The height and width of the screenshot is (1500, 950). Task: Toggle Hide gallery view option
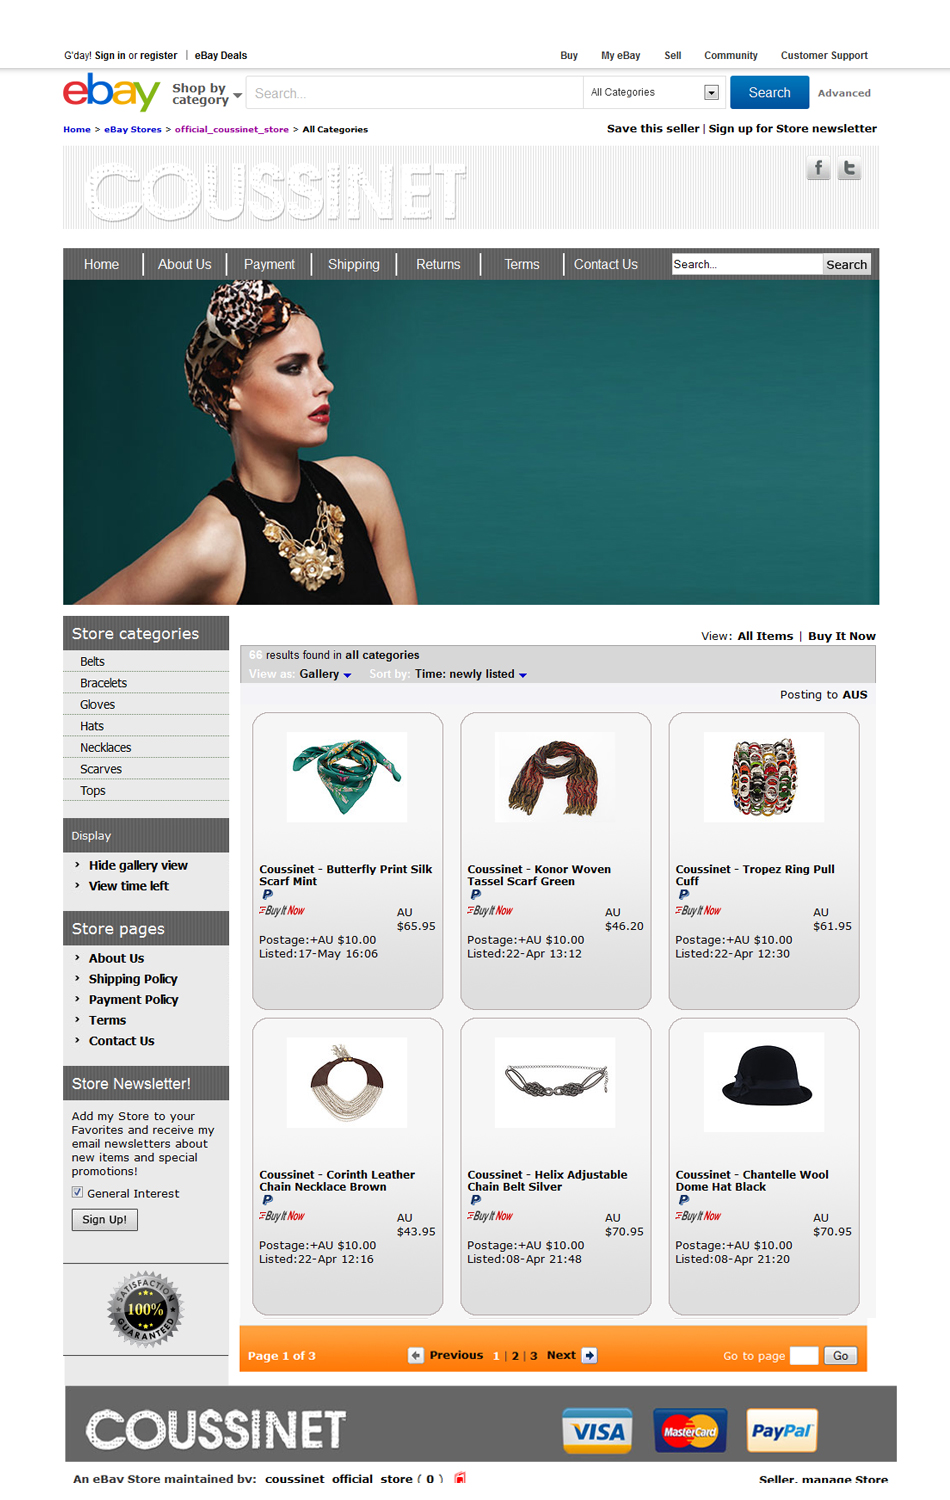[138, 865]
